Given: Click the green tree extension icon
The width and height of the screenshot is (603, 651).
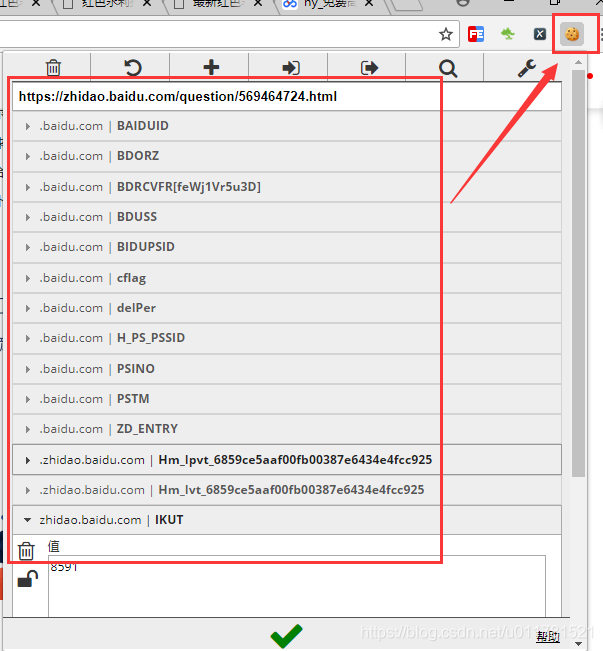Looking at the screenshot, I should tap(507, 34).
